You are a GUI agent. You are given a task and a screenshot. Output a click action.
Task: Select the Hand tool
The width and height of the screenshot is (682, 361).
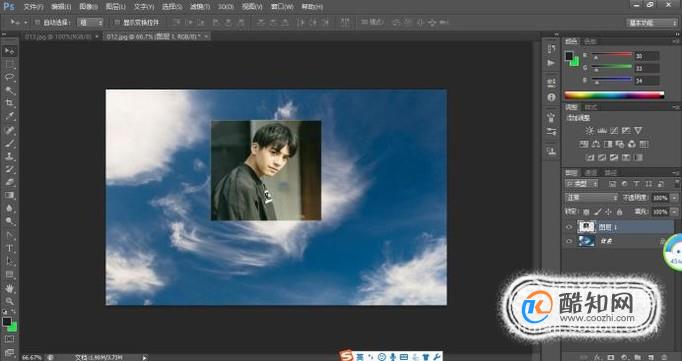coord(10,288)
